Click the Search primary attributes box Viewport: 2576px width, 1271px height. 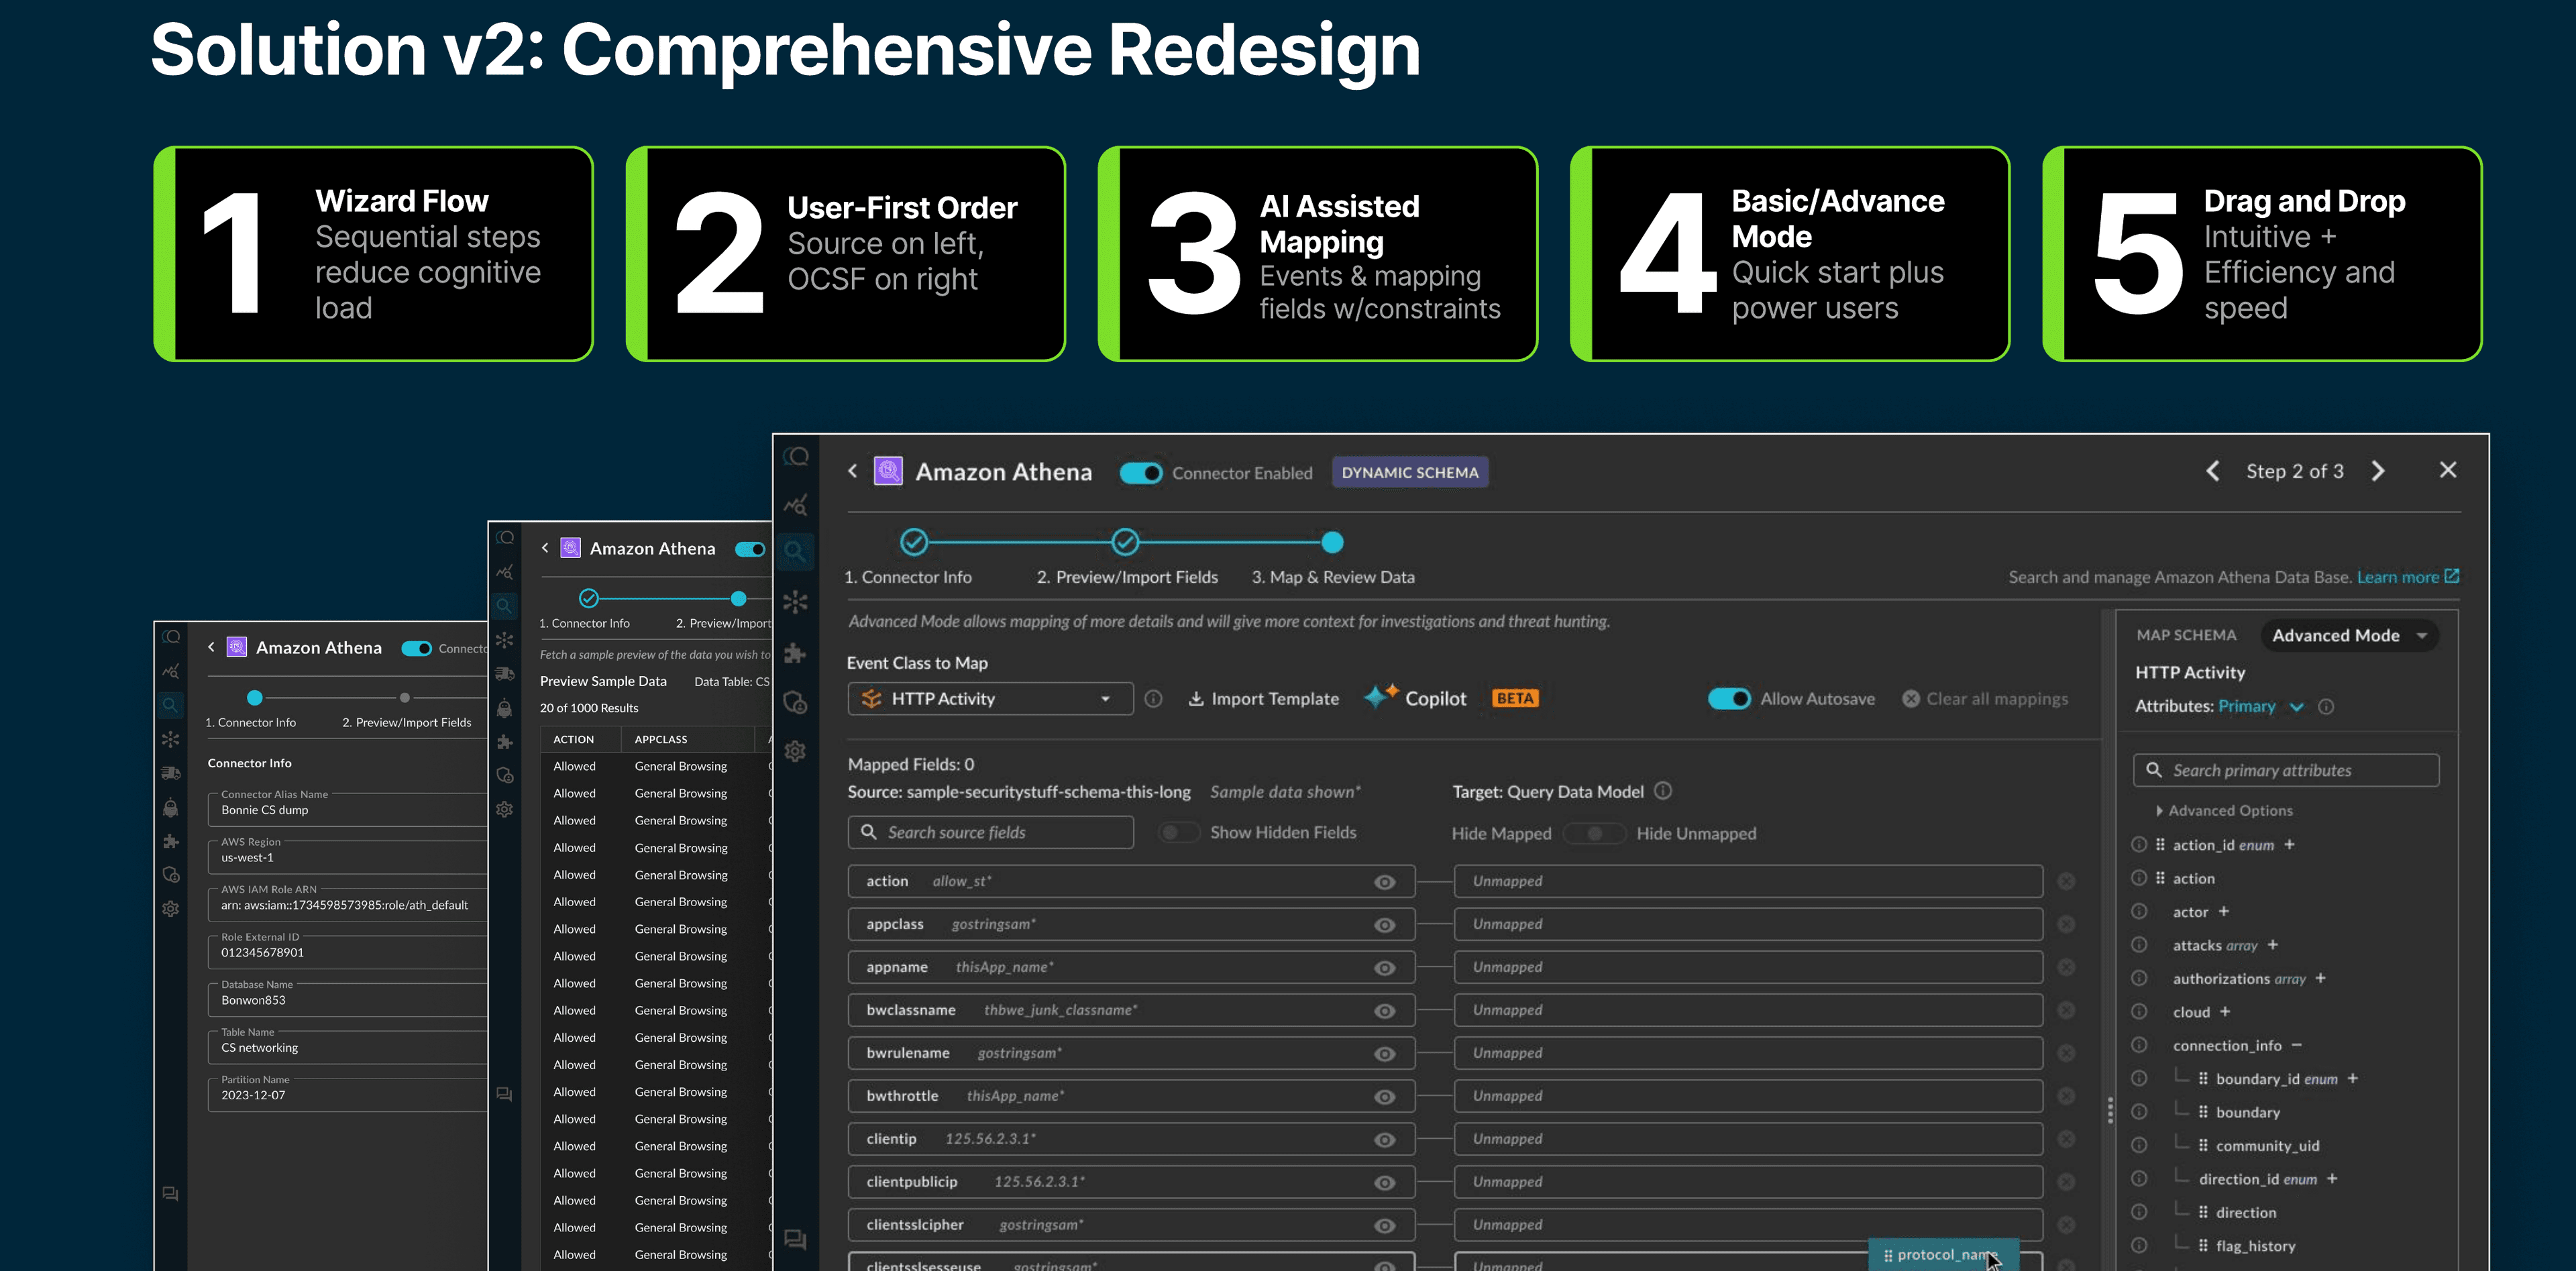click(x=2286, y=770)
